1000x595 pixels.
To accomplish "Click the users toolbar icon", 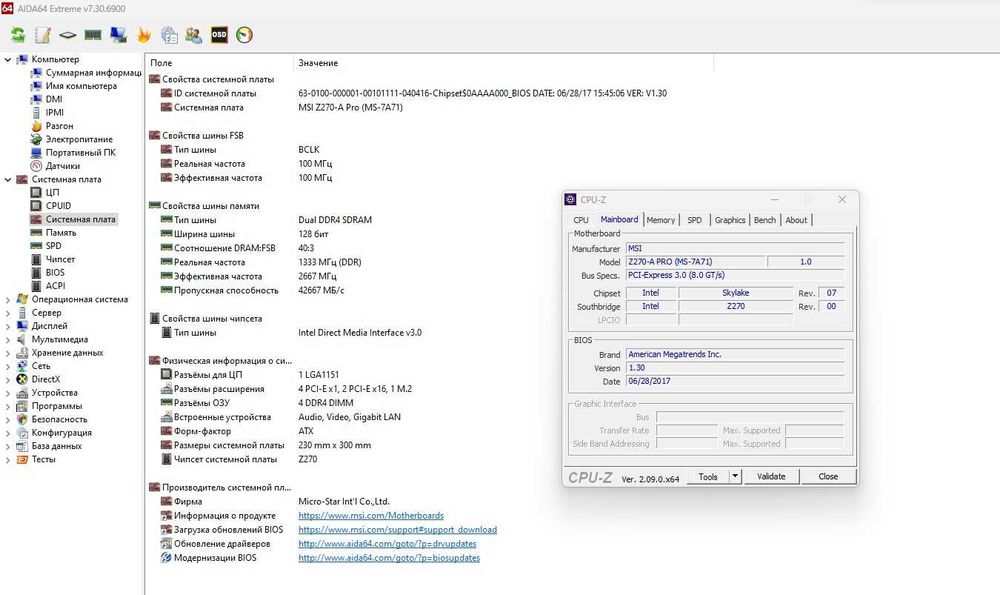I will coord(194,35).
